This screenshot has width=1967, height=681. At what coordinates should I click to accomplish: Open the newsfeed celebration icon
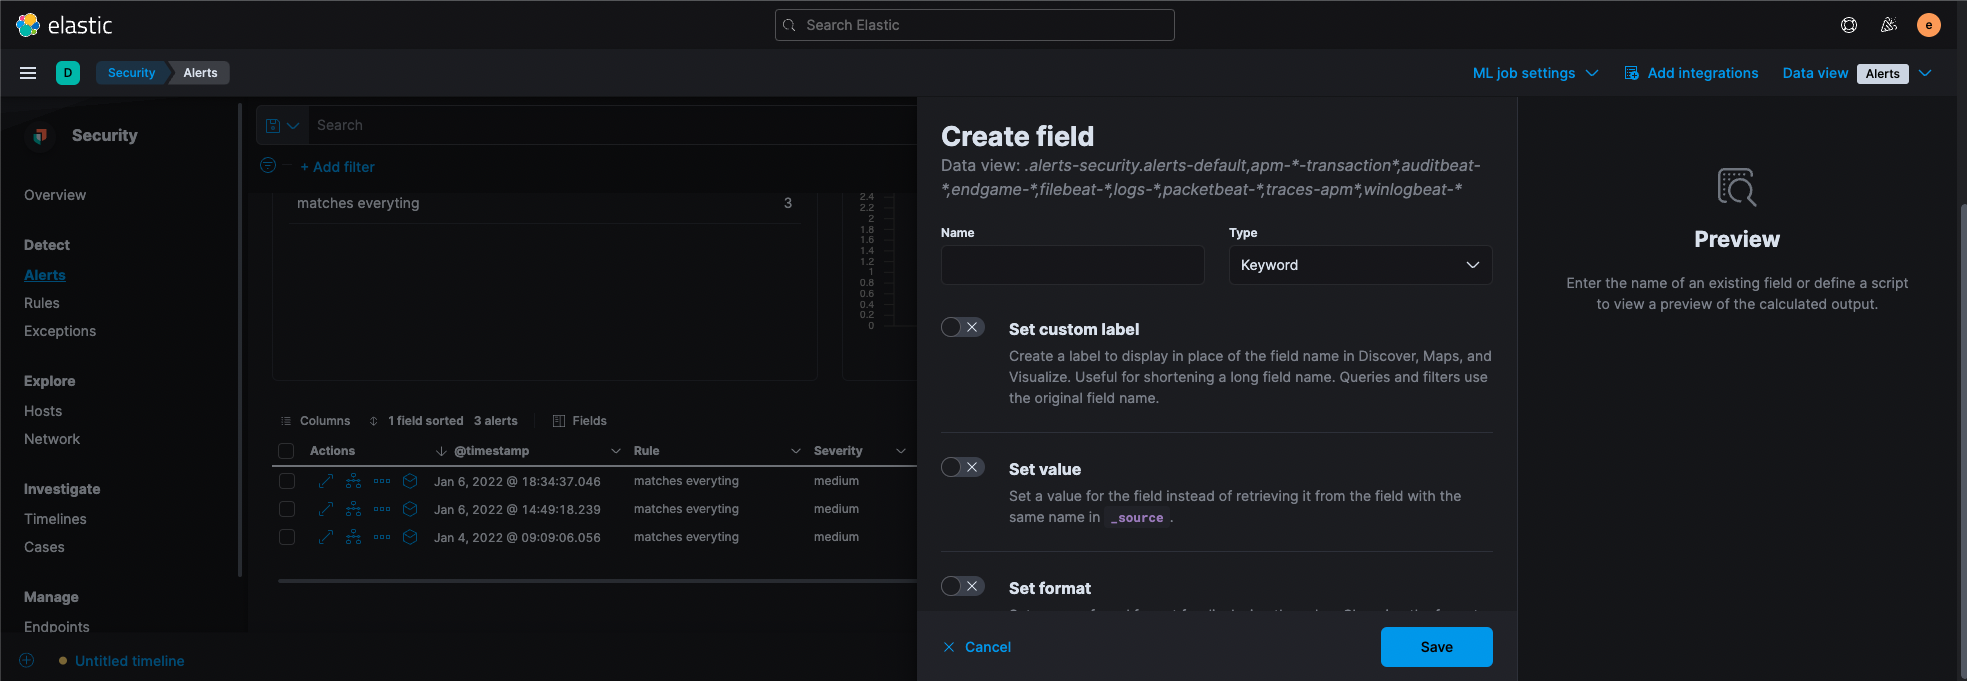1889,25
